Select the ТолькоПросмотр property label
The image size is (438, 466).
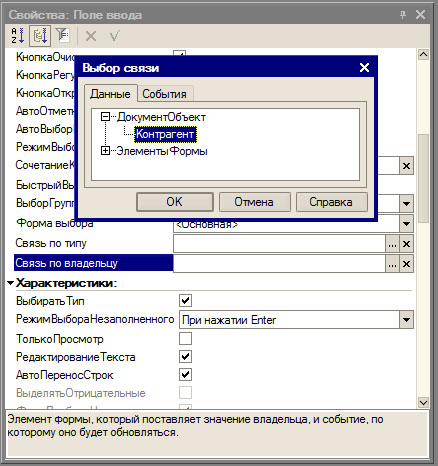60,339
